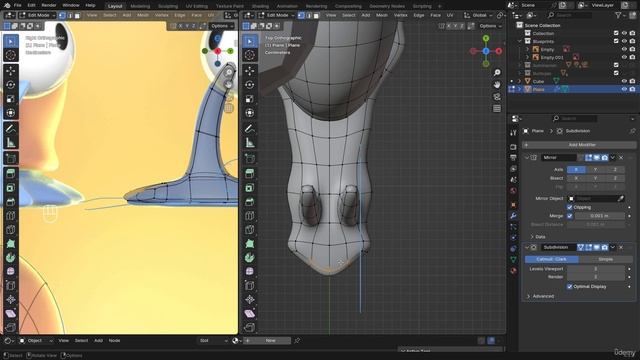The width and height of the screenshot is (640, 360).
Task: Select the Simple subdivision type button
Action: point(606,259)
